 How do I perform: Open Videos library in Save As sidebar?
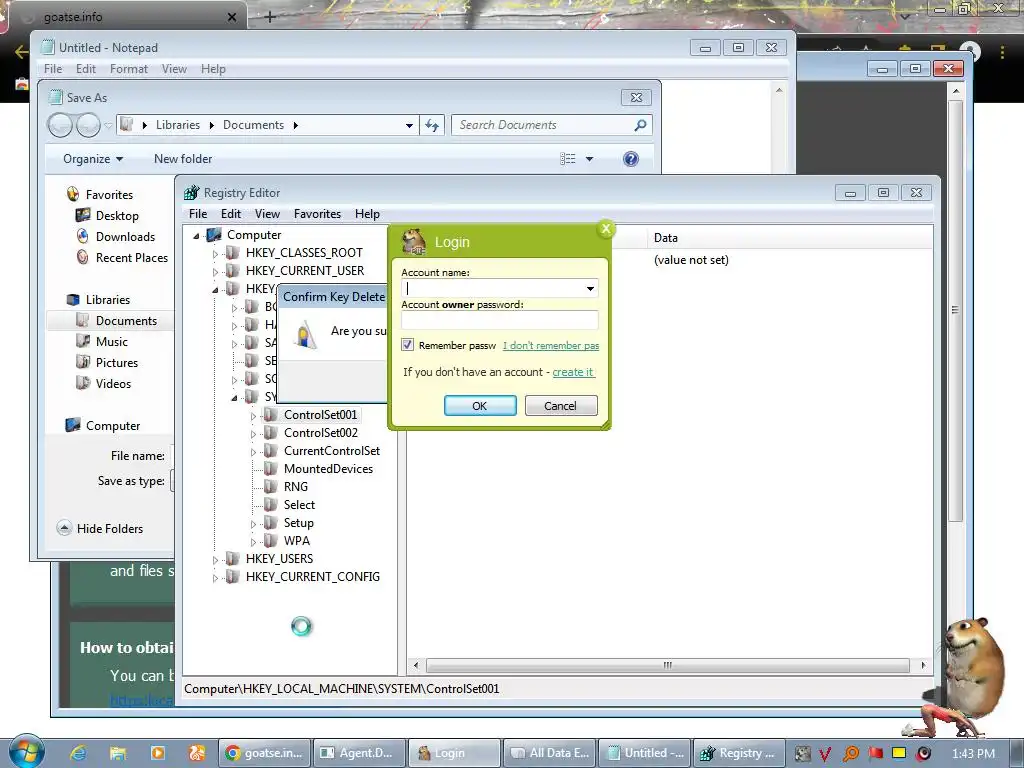104,383
